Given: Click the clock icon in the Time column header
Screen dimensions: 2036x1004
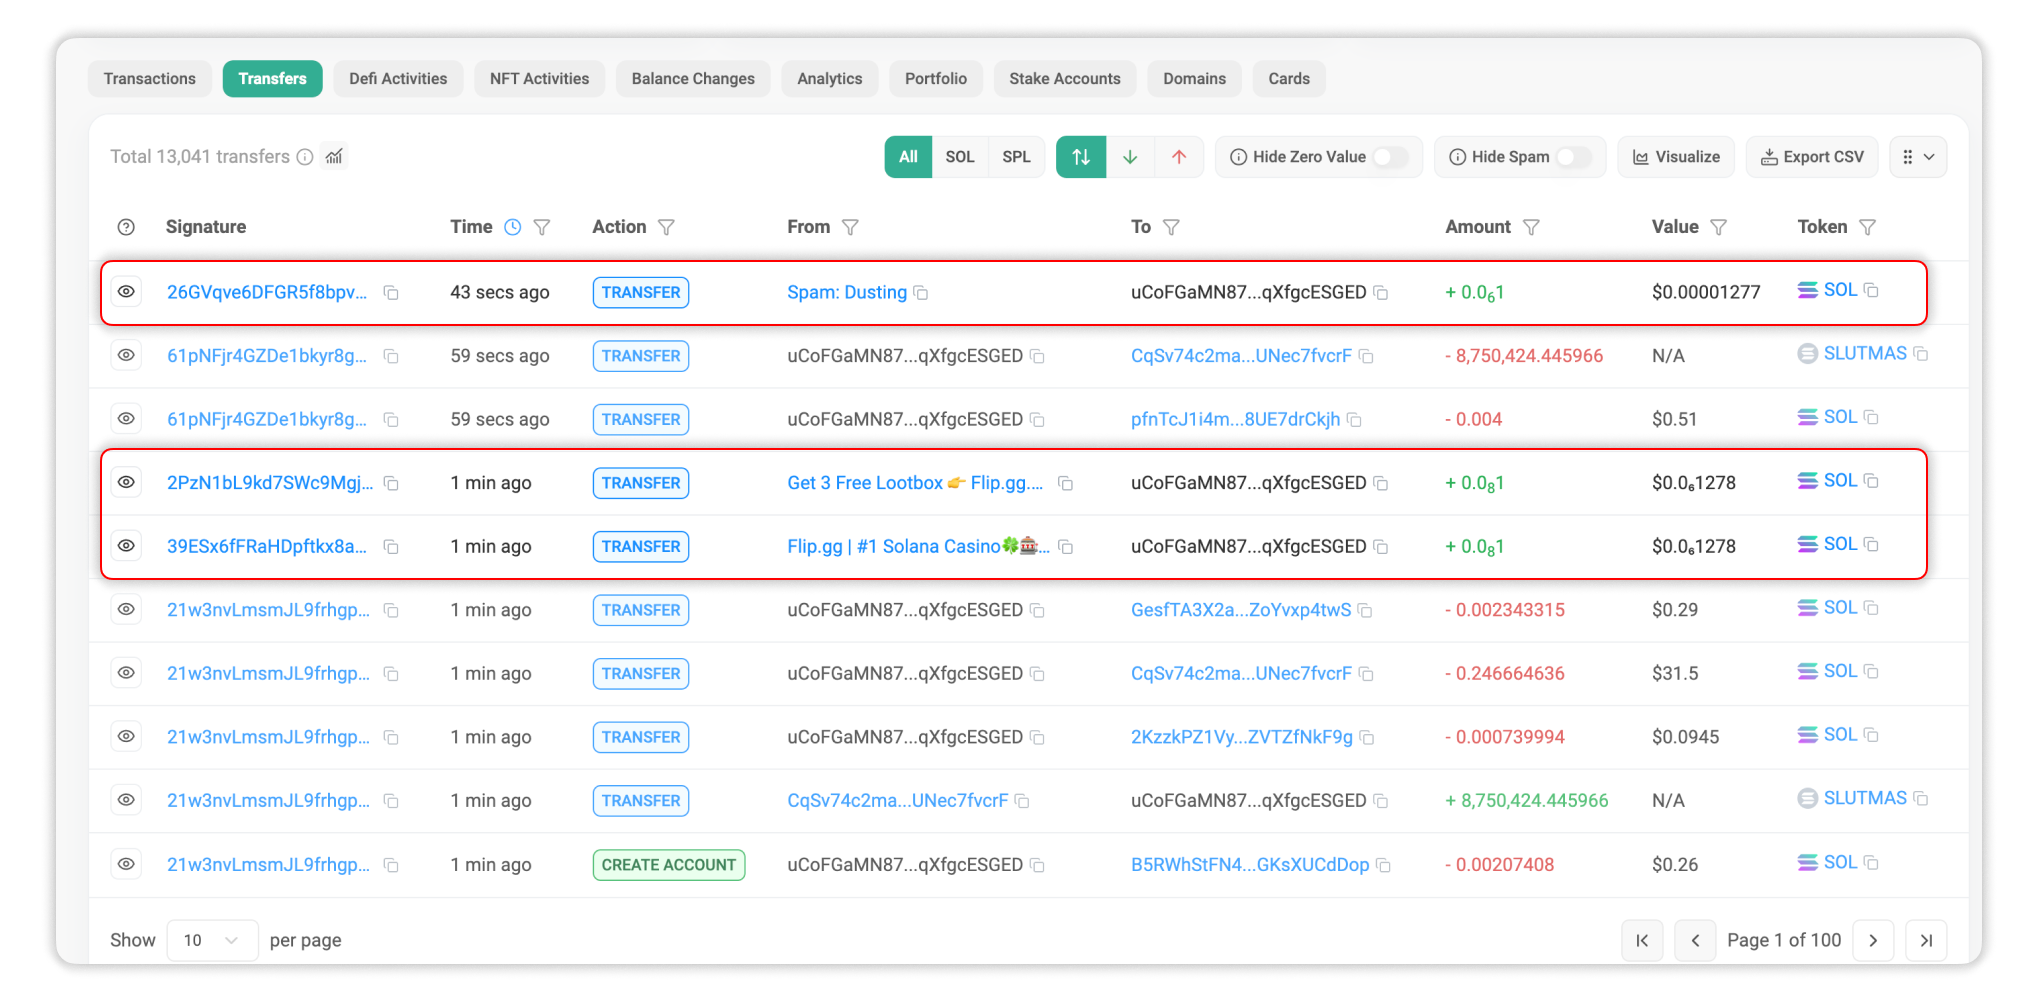Looking at the screenshot, I should (513, 227).
